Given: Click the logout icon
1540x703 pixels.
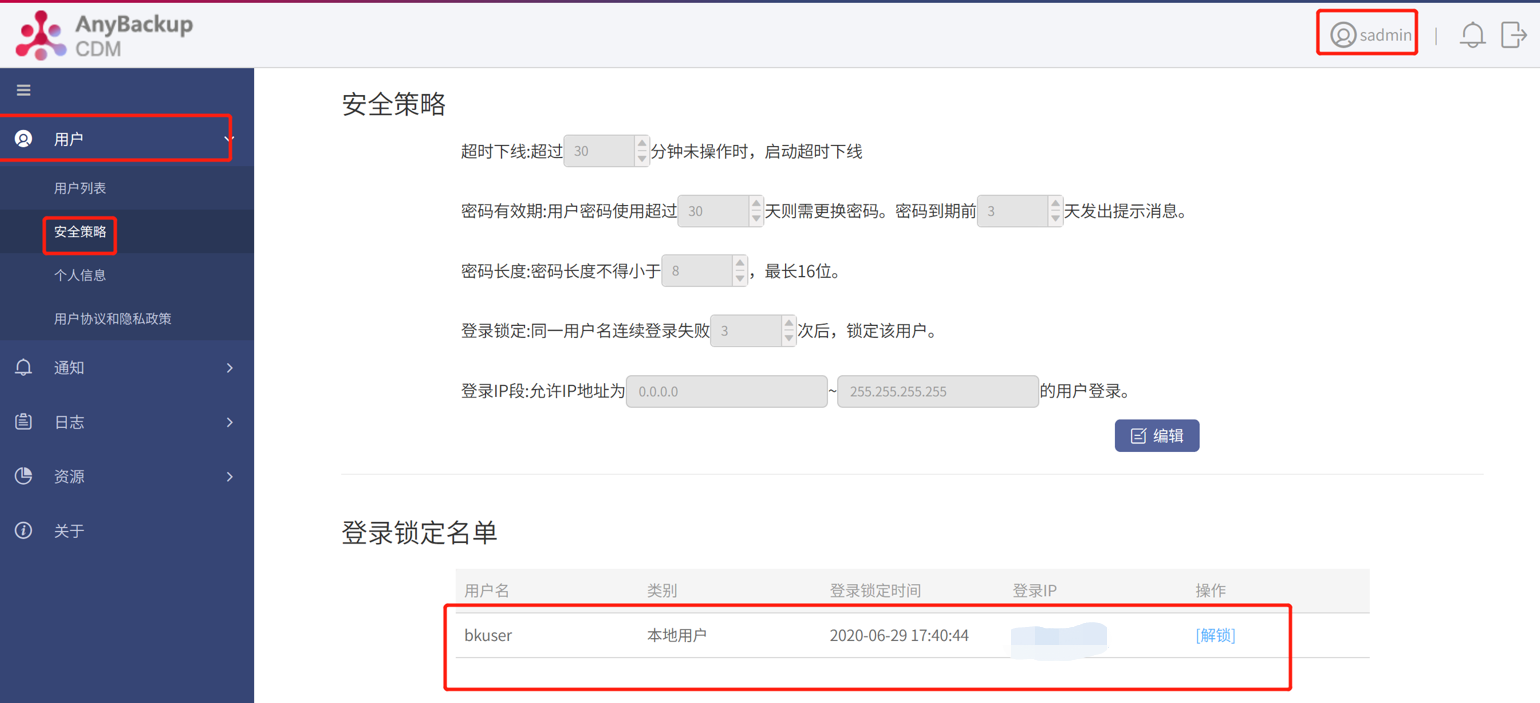Looking at the screenshot, I should coord(1514,33).
